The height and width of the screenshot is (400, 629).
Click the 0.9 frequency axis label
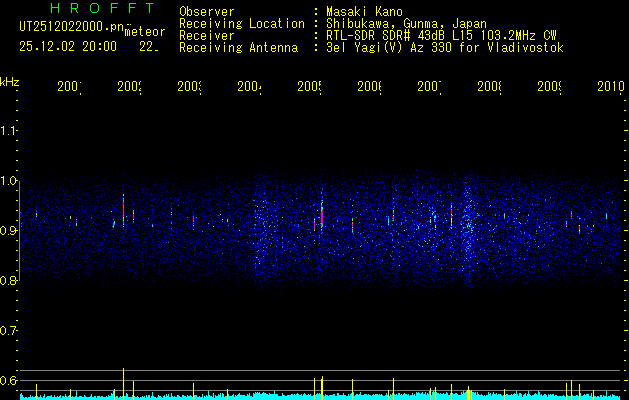[9, 231]
